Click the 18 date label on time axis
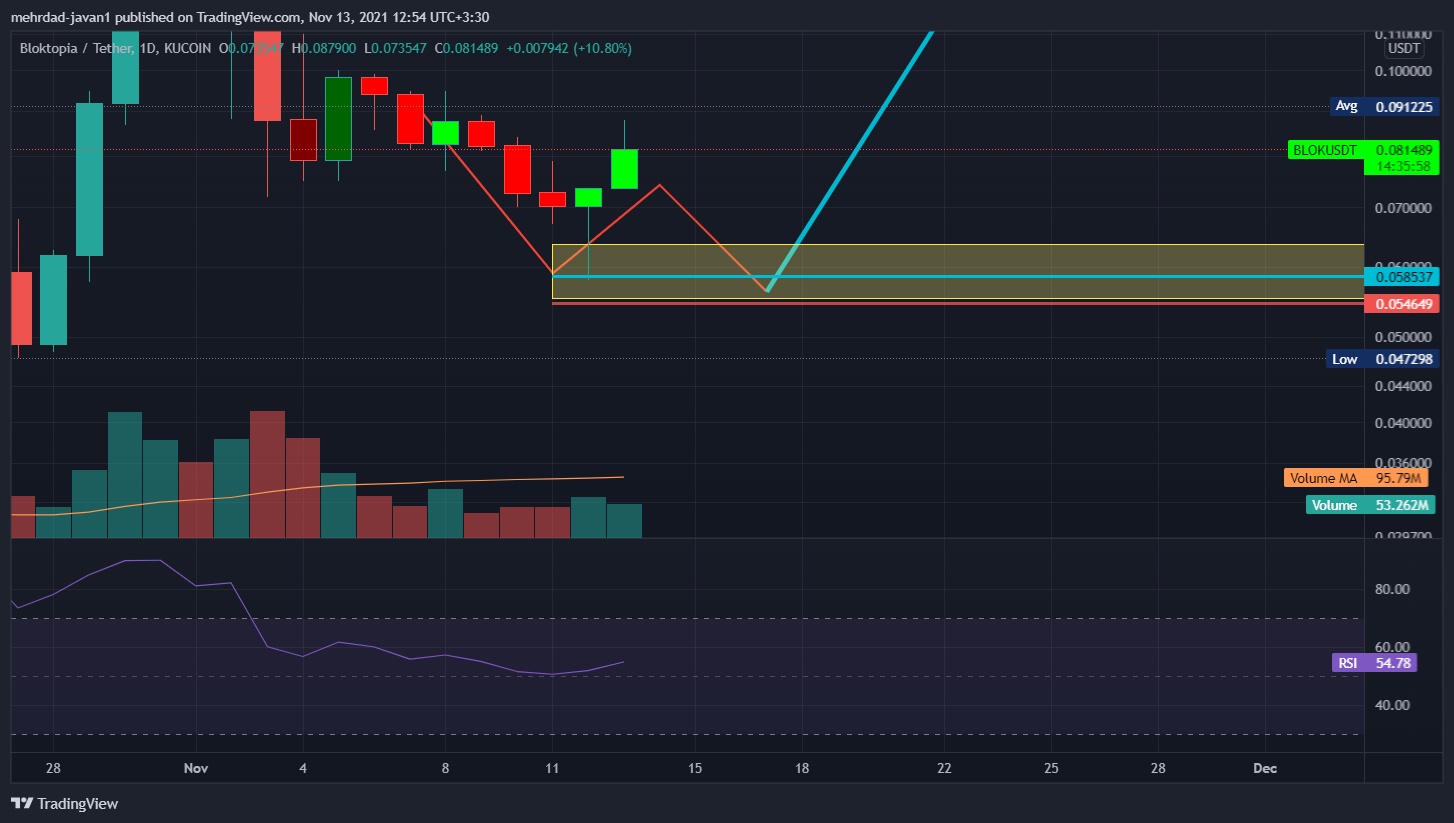 pos(802,768)
